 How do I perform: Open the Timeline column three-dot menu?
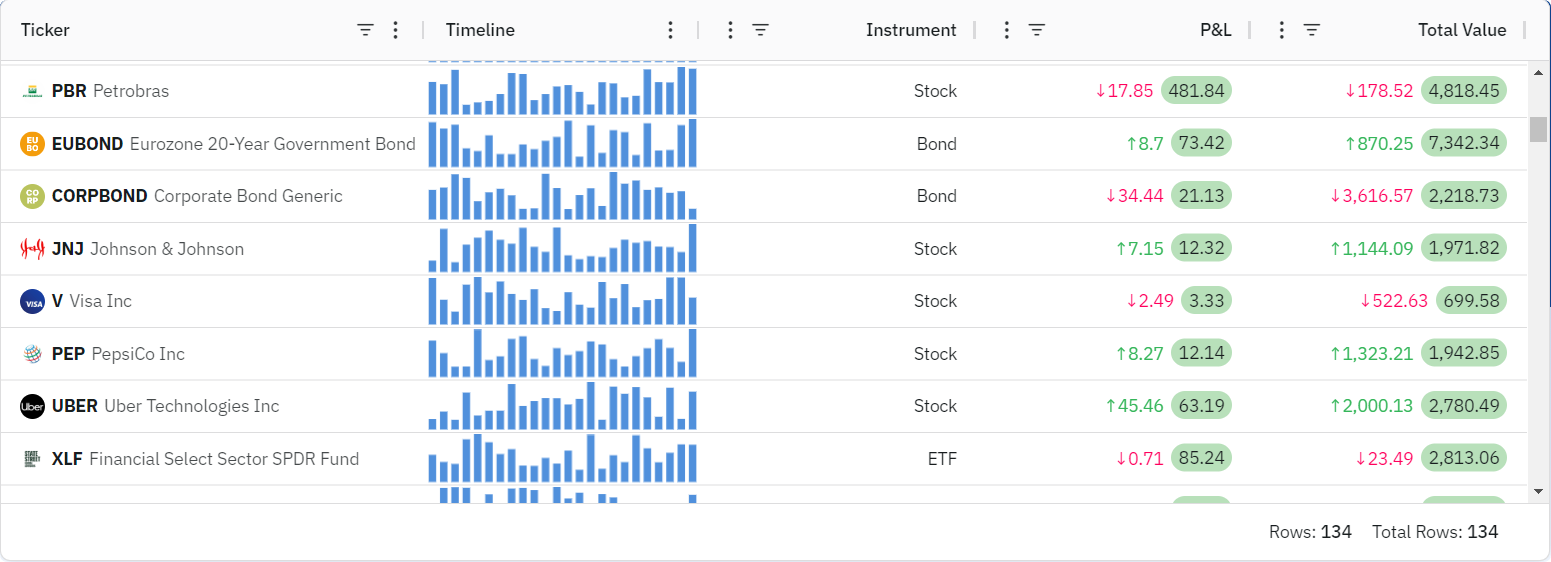671,30
